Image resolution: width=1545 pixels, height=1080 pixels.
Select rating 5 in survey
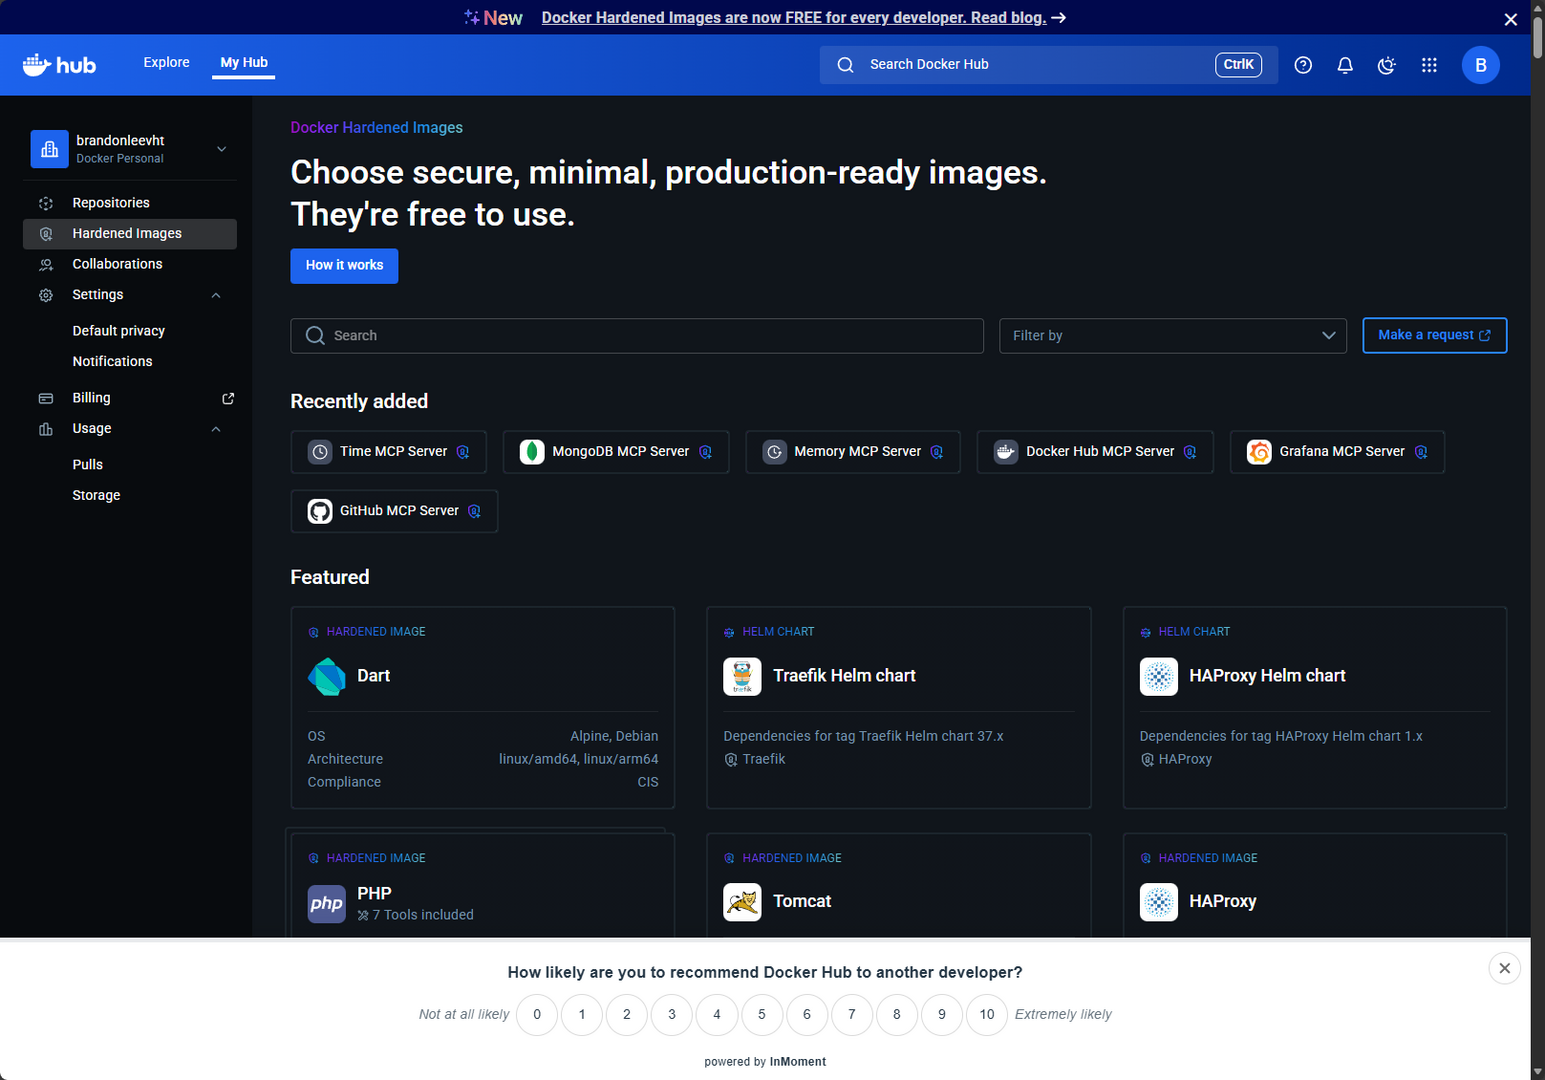pyautogui.click(x=762, y=1015)
